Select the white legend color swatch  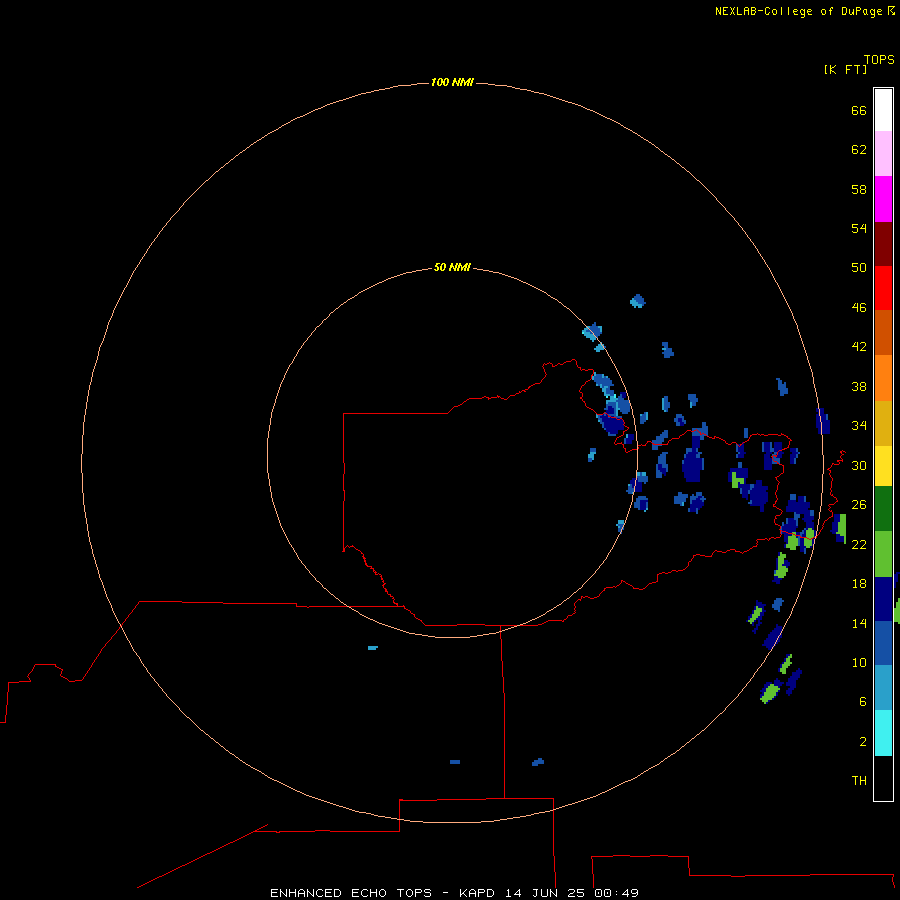coord(883,110)
